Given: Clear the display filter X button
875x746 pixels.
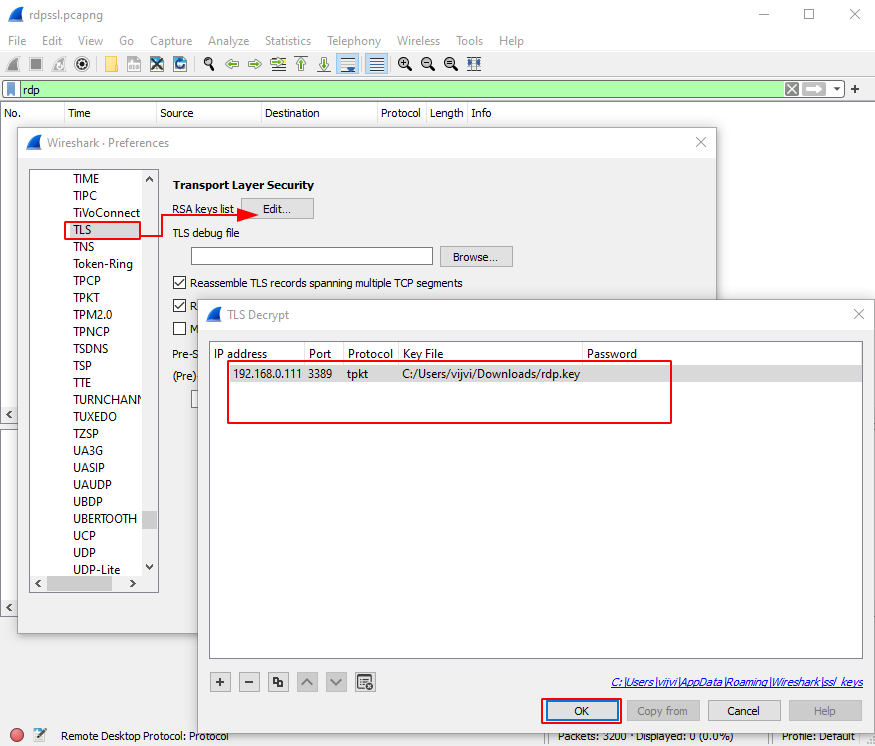Looking at the screenshot, I should coord(791,89).
